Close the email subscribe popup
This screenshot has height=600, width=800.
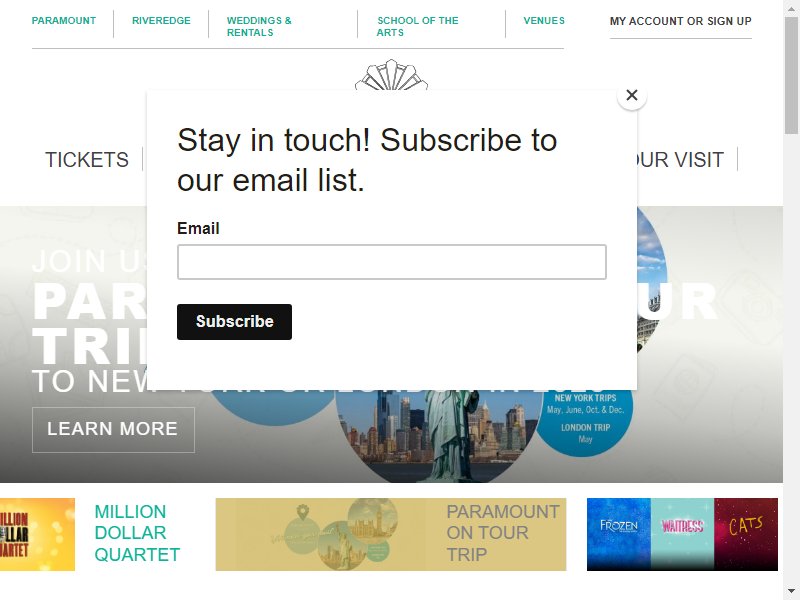pos(632,95)
